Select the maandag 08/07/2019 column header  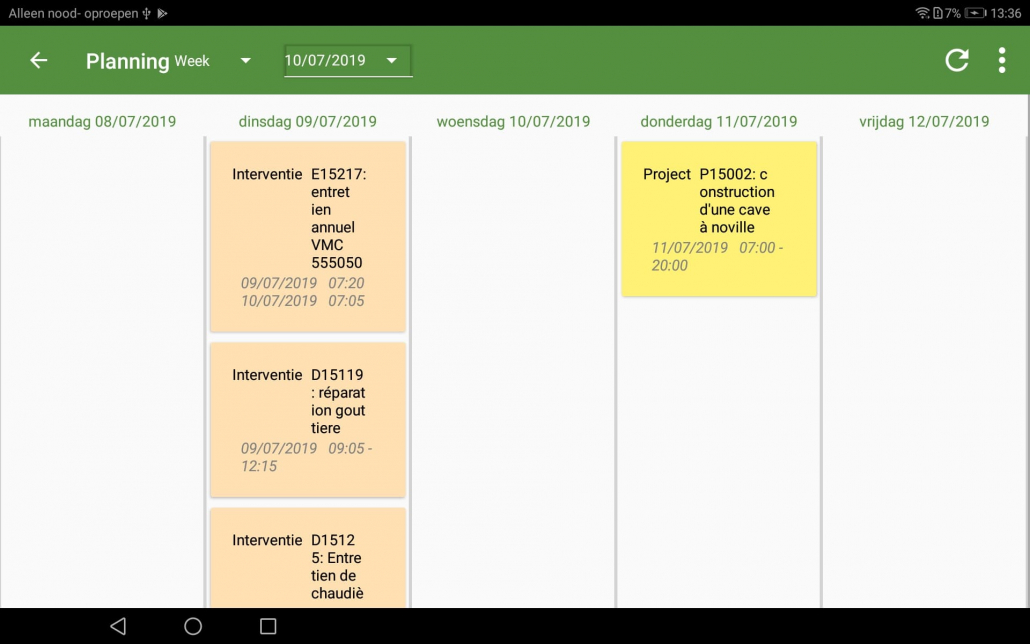click(102, 122)
